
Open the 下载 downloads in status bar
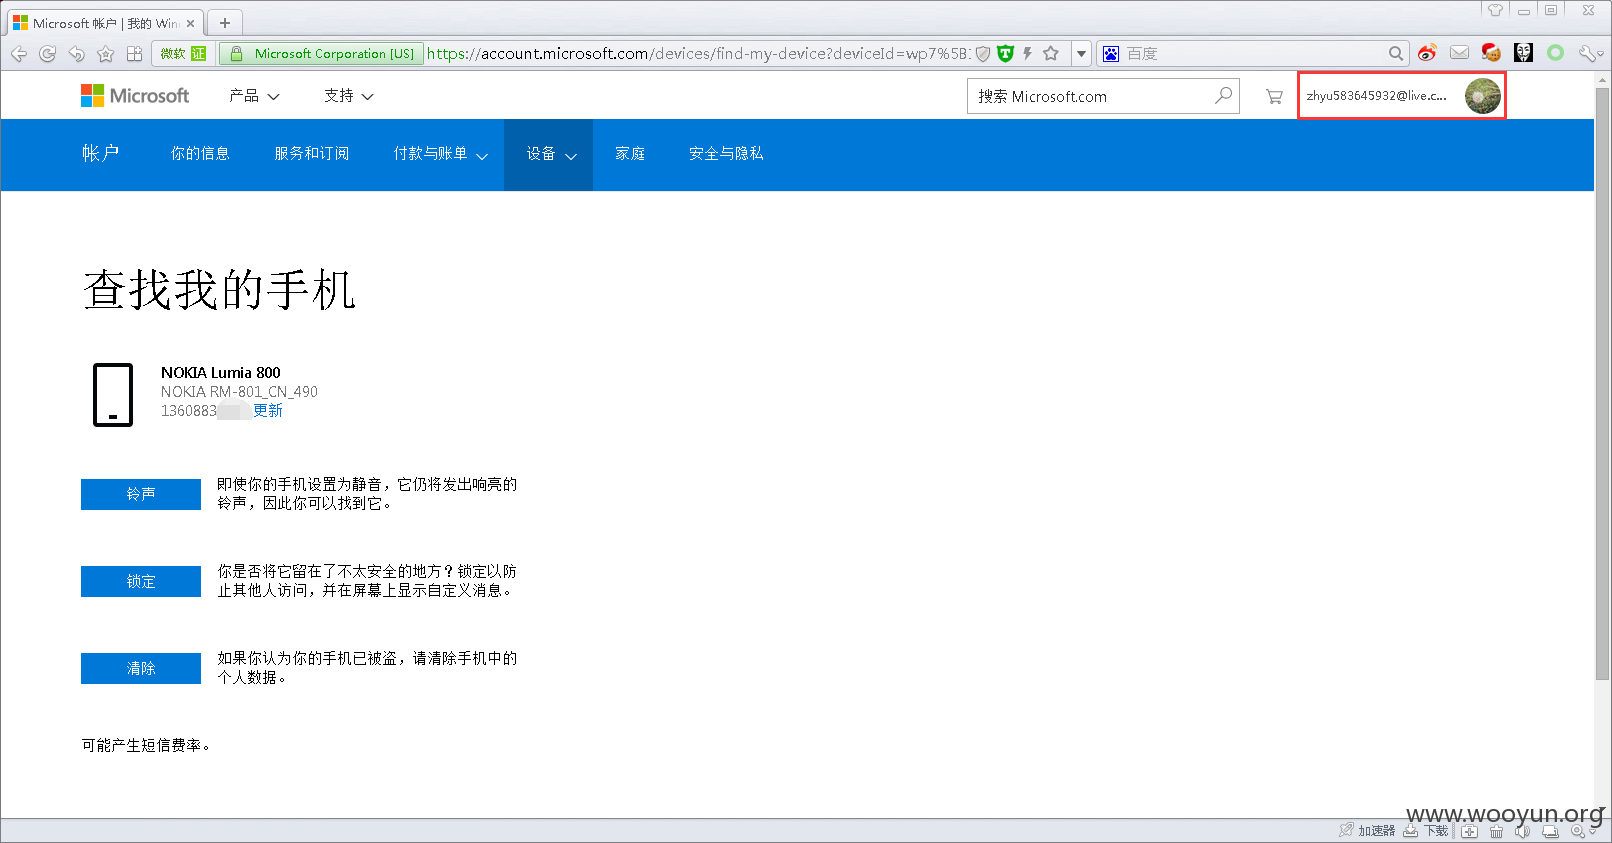click(x=1427, y=831)
